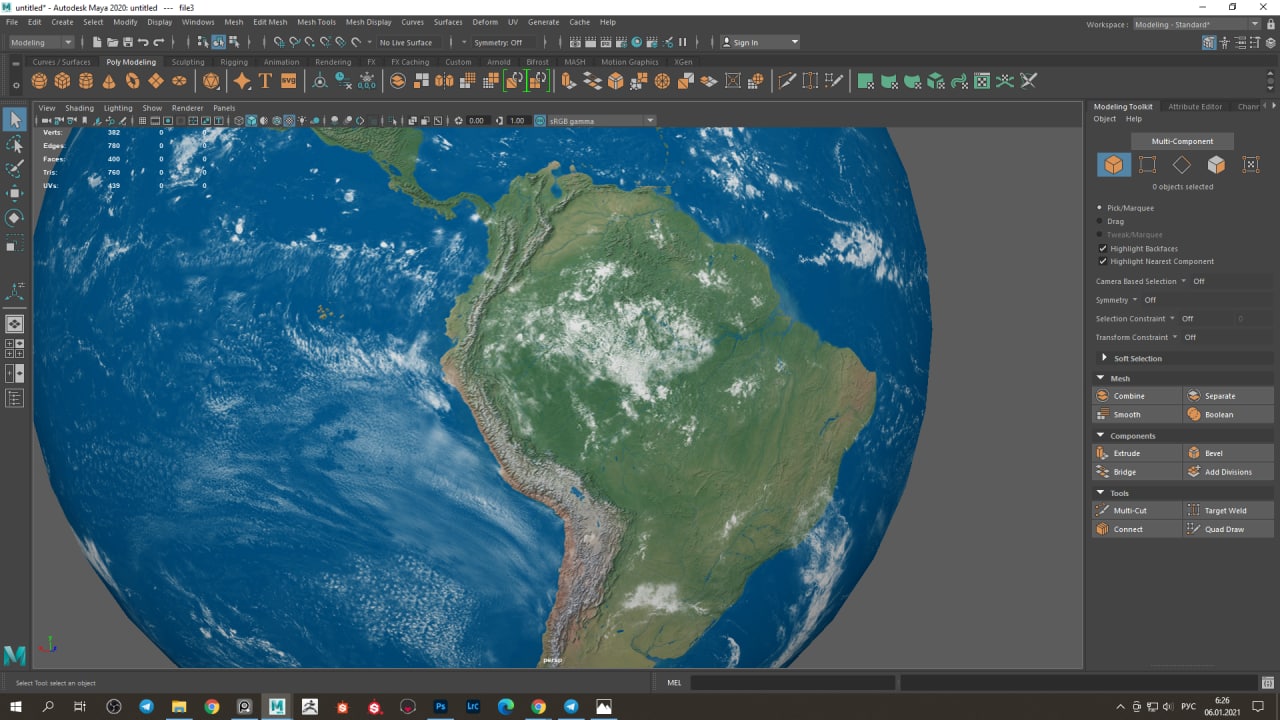This screenshot has height=720, width=1280.
Task: Click the Polygon Type text tool icon
Action: tap(265, 81)
